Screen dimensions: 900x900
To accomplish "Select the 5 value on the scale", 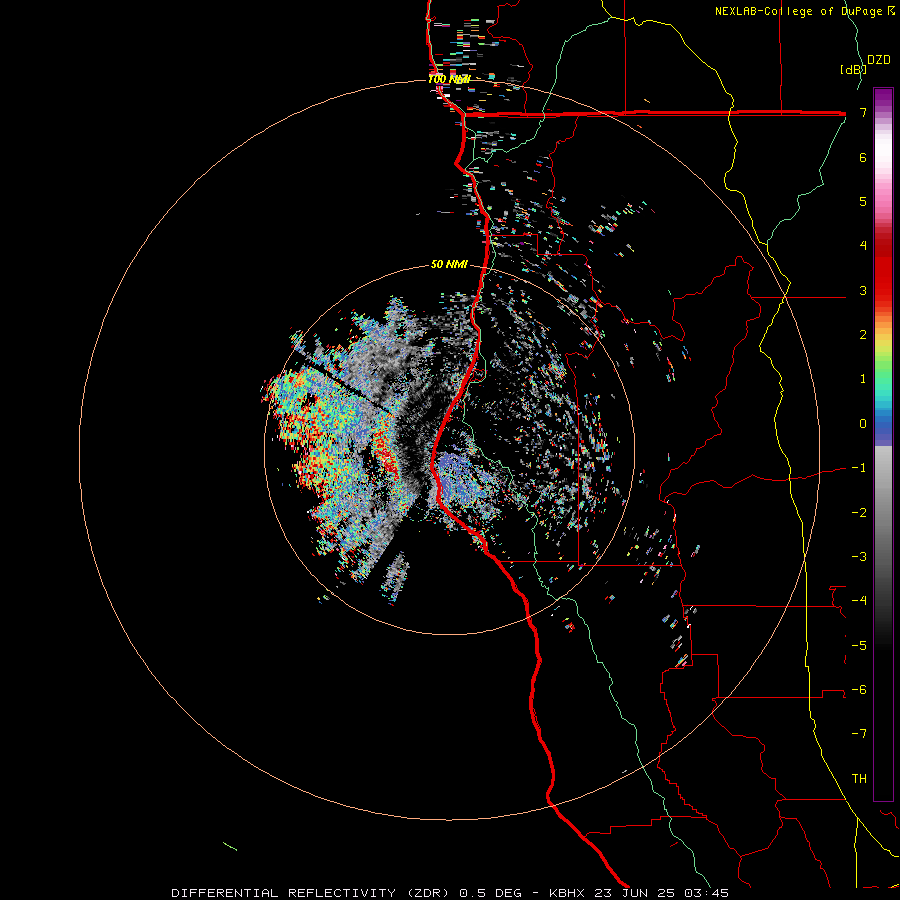I will [x=863, y=201].
